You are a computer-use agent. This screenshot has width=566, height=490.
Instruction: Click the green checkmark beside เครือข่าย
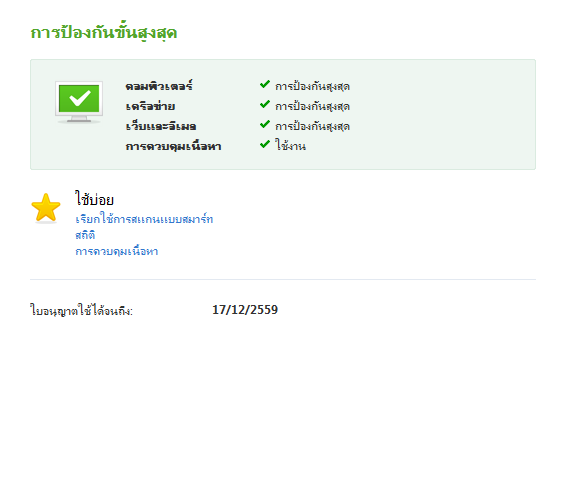tap(265, 105)
